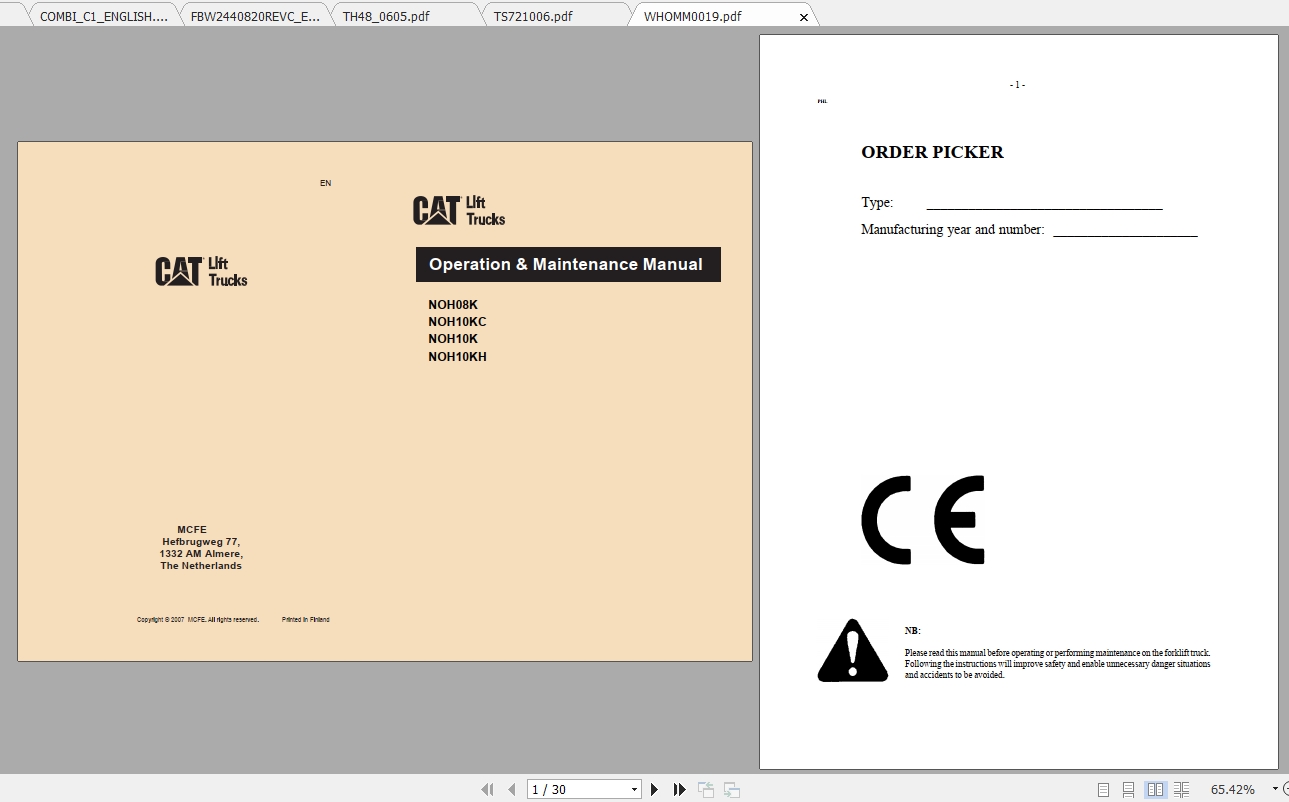Click the 65.42% zoom display
The image size is (1289, 802).
click(1232, 789)
